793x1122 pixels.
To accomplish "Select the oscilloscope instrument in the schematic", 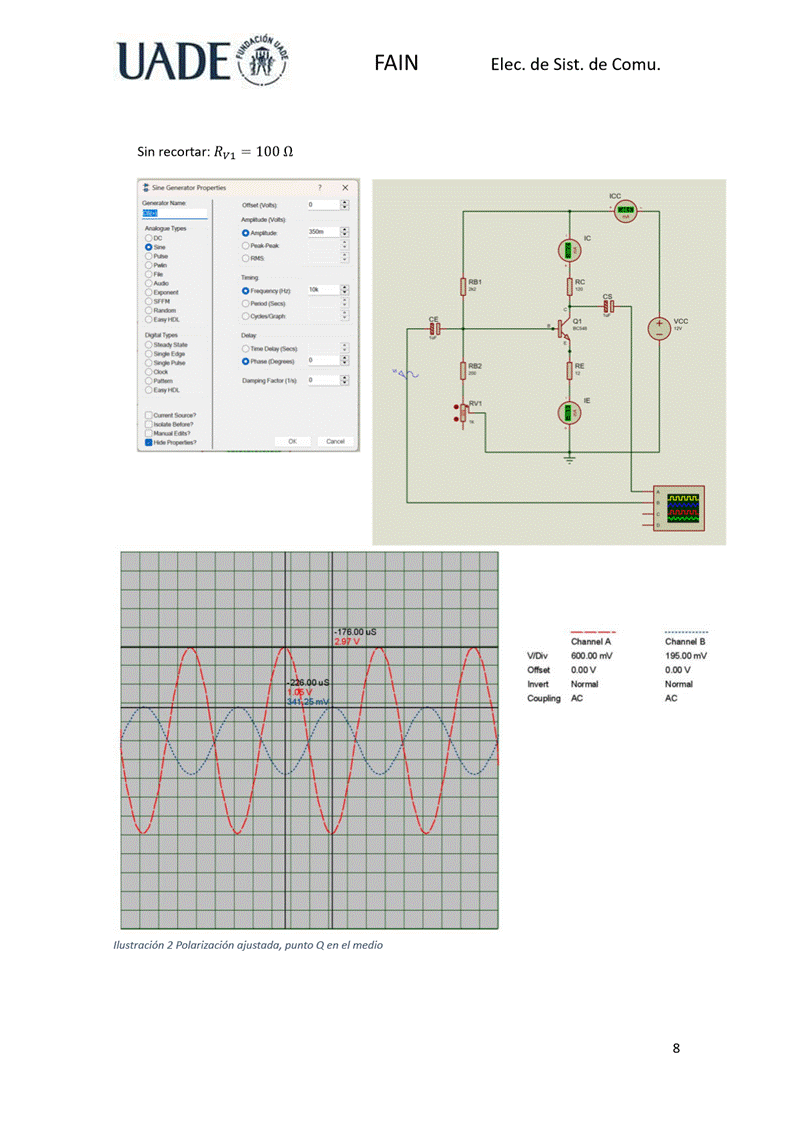I will [678, 508].
